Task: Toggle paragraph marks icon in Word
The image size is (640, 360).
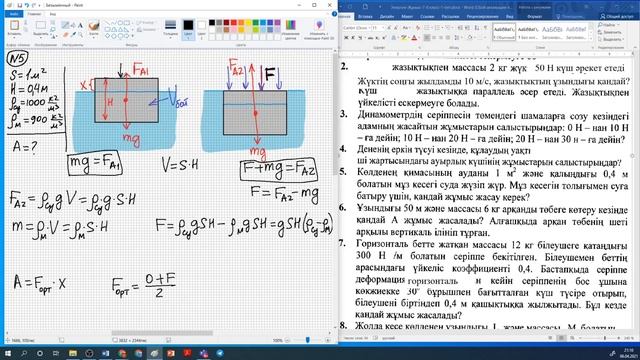Action: 485,28
